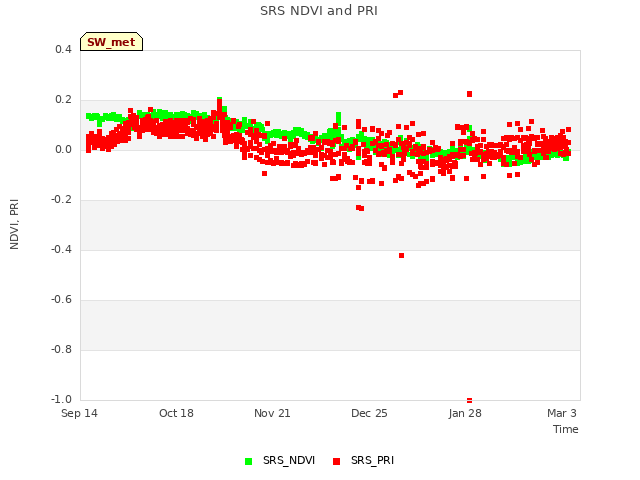Screen dimensions: 640x480
Task: Click the red PRI outlier near -0.4
Action: click(401, 256)
